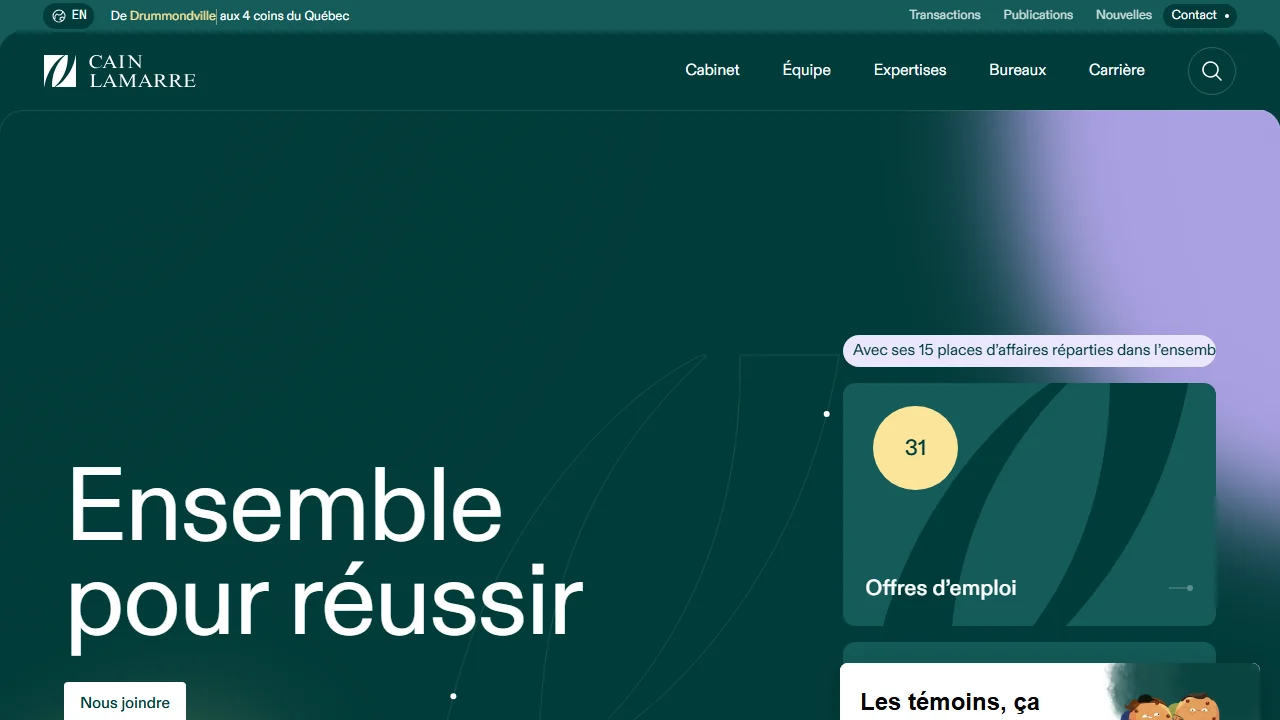Click the arrow on Offres d'emploi card
The image size is (1280, 720).
coord(1181,588)
